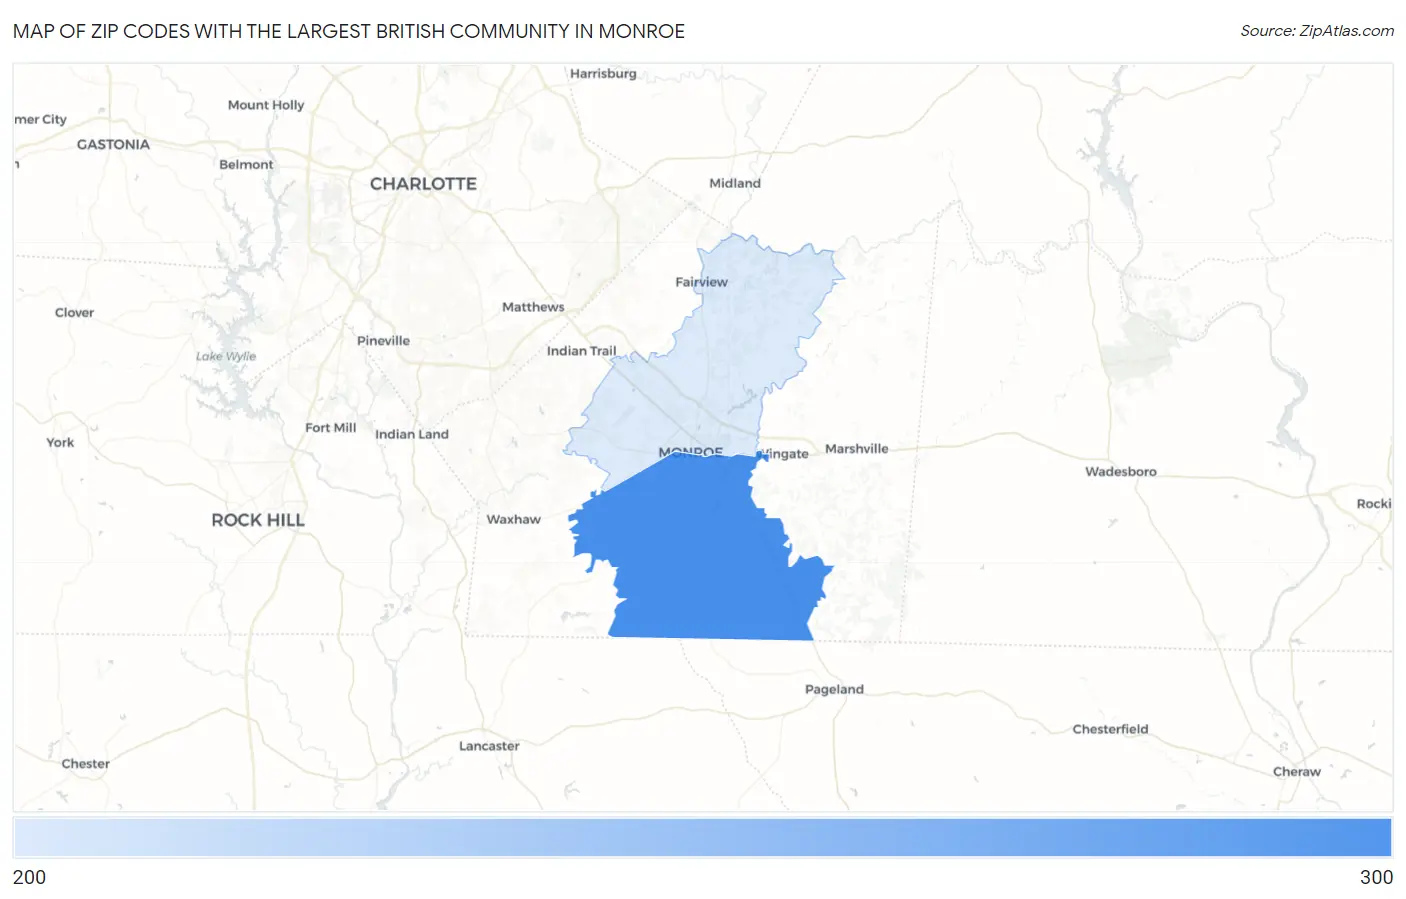Click the Lancaster town label

coord(489,746)
